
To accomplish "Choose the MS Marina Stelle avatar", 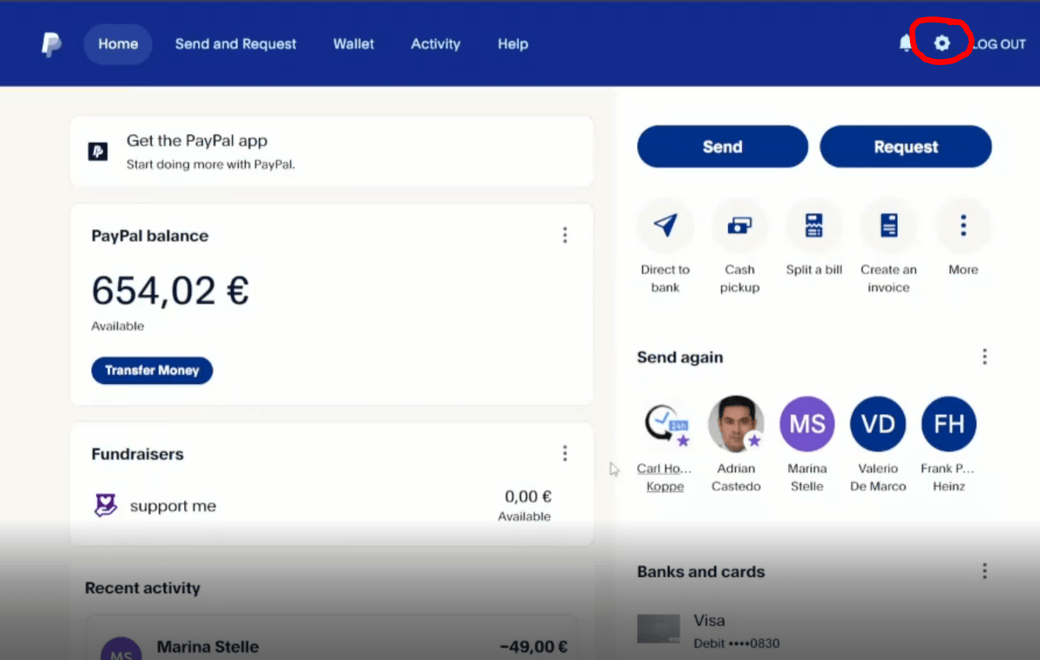I will (807, 424).
